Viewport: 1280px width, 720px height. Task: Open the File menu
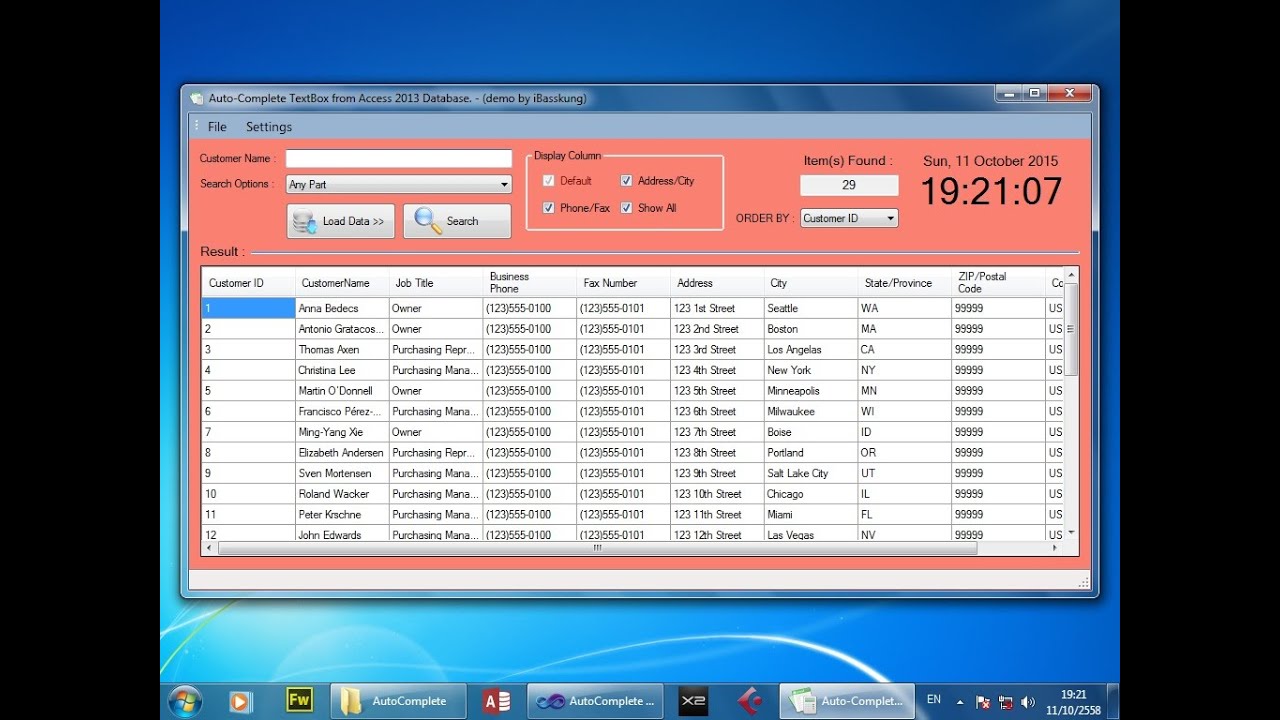point(217,127)
